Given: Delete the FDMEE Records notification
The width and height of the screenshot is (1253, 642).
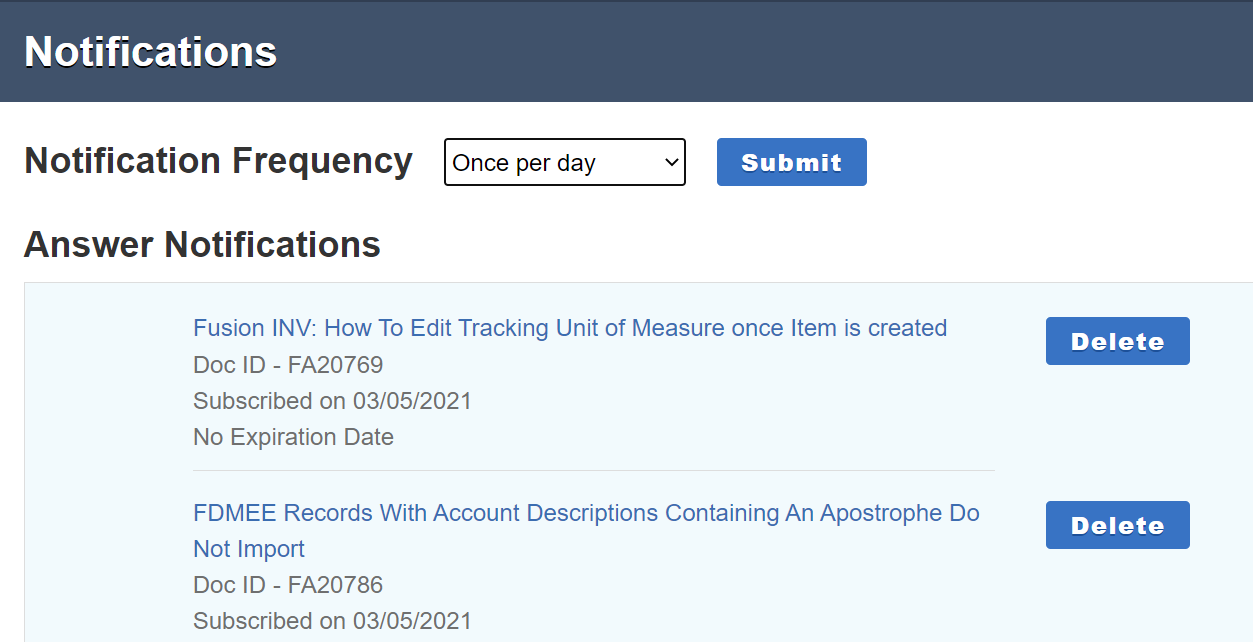Looking at the screenshot, I should [1117, 525].
